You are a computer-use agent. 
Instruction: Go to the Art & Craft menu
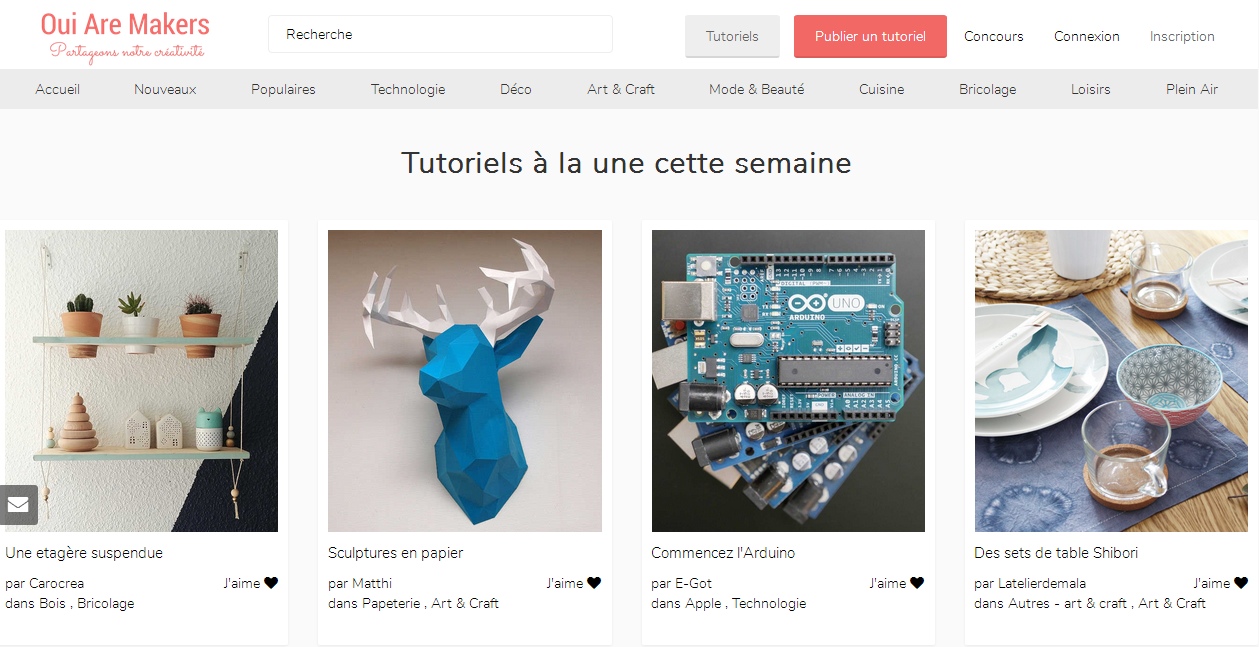621,89
